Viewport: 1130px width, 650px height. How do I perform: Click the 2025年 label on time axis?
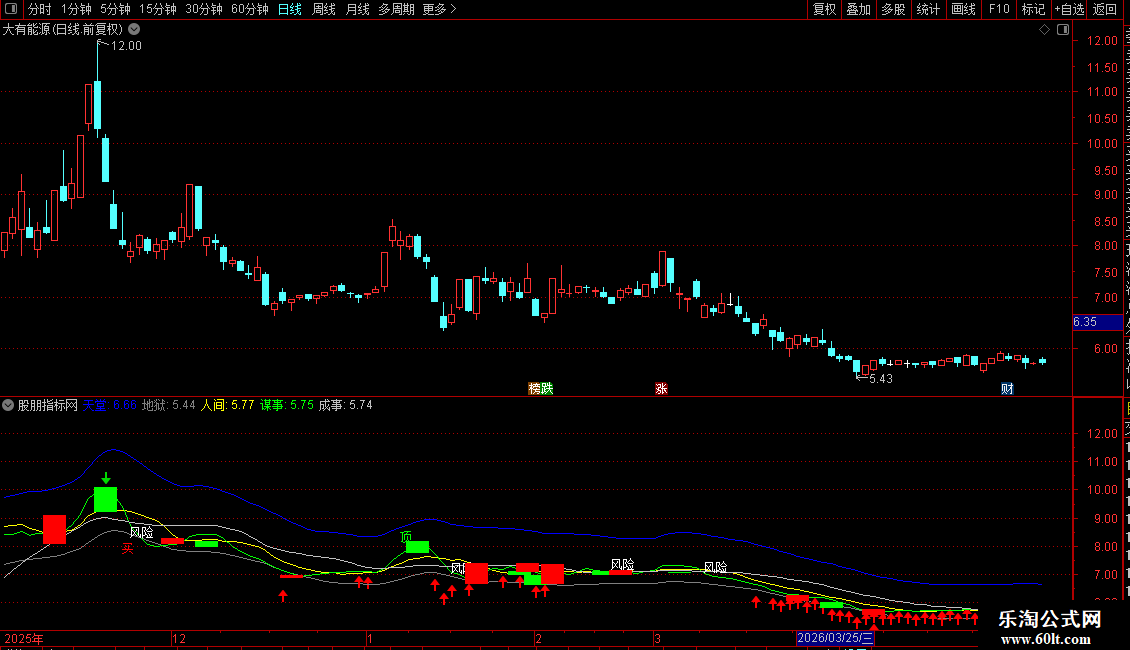[24, 638]
